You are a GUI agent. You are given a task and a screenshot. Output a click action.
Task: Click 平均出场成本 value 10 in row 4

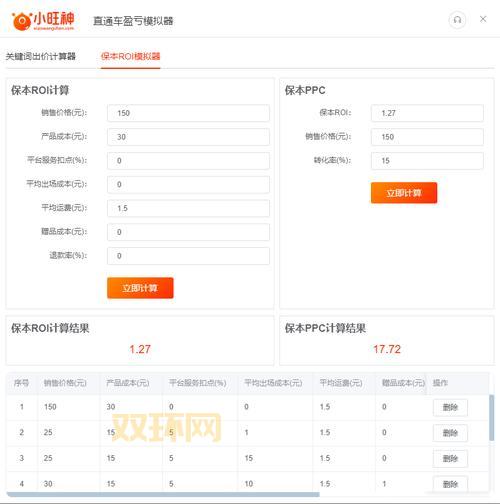click(x=249, y=484)
